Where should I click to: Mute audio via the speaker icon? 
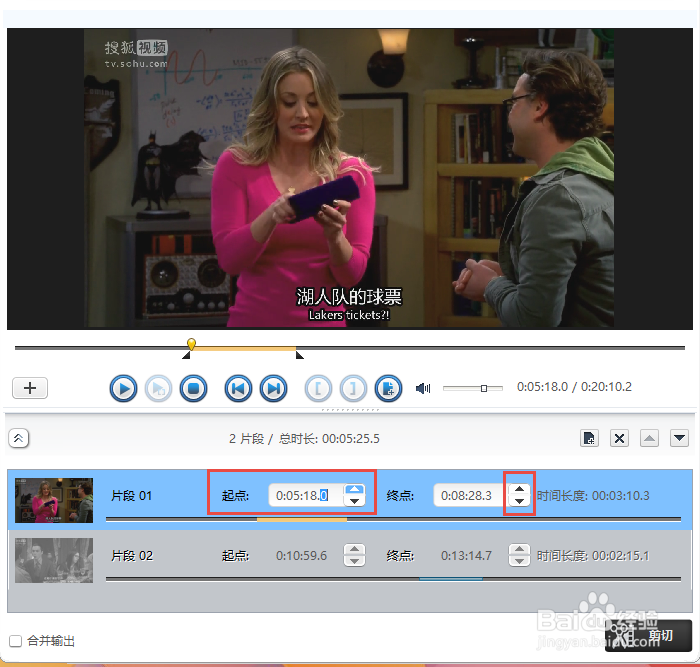(423, 388)
